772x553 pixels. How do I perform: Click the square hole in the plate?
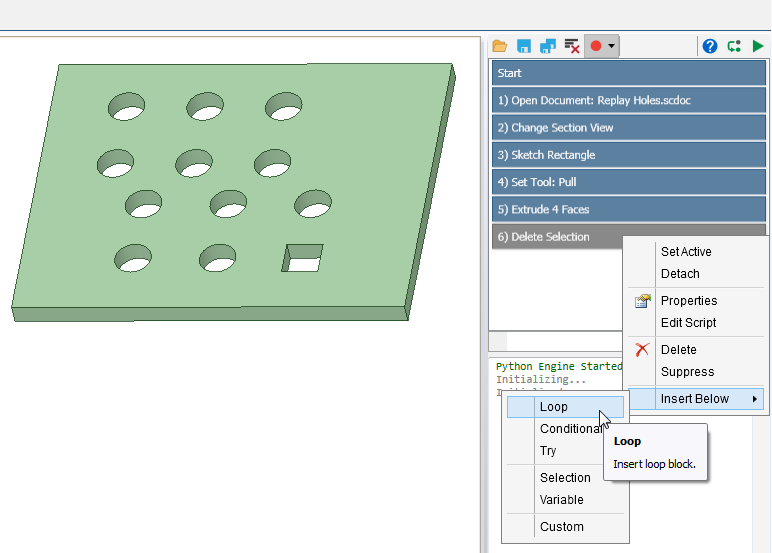tap(302, 258)
